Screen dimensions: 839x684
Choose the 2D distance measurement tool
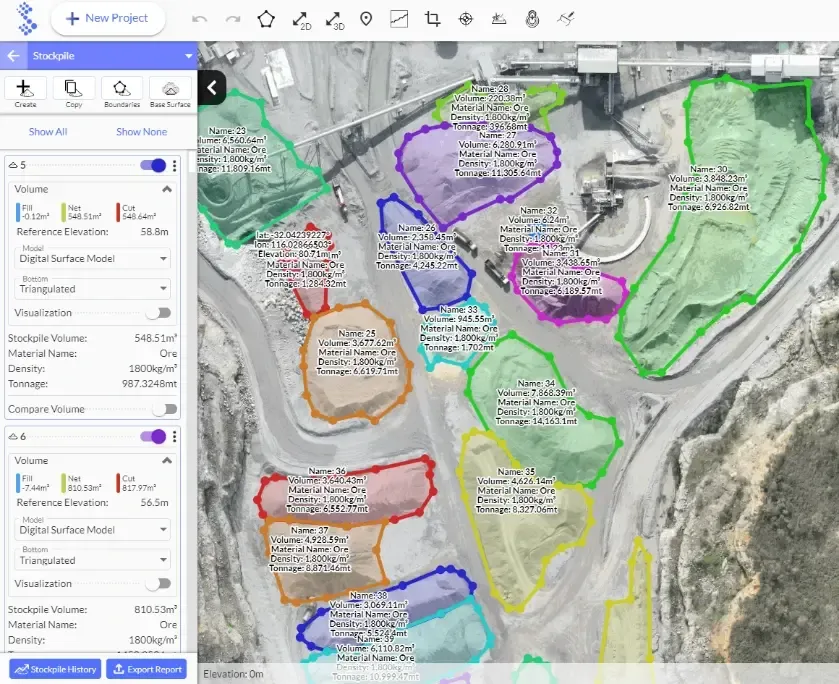coord(301,20)
